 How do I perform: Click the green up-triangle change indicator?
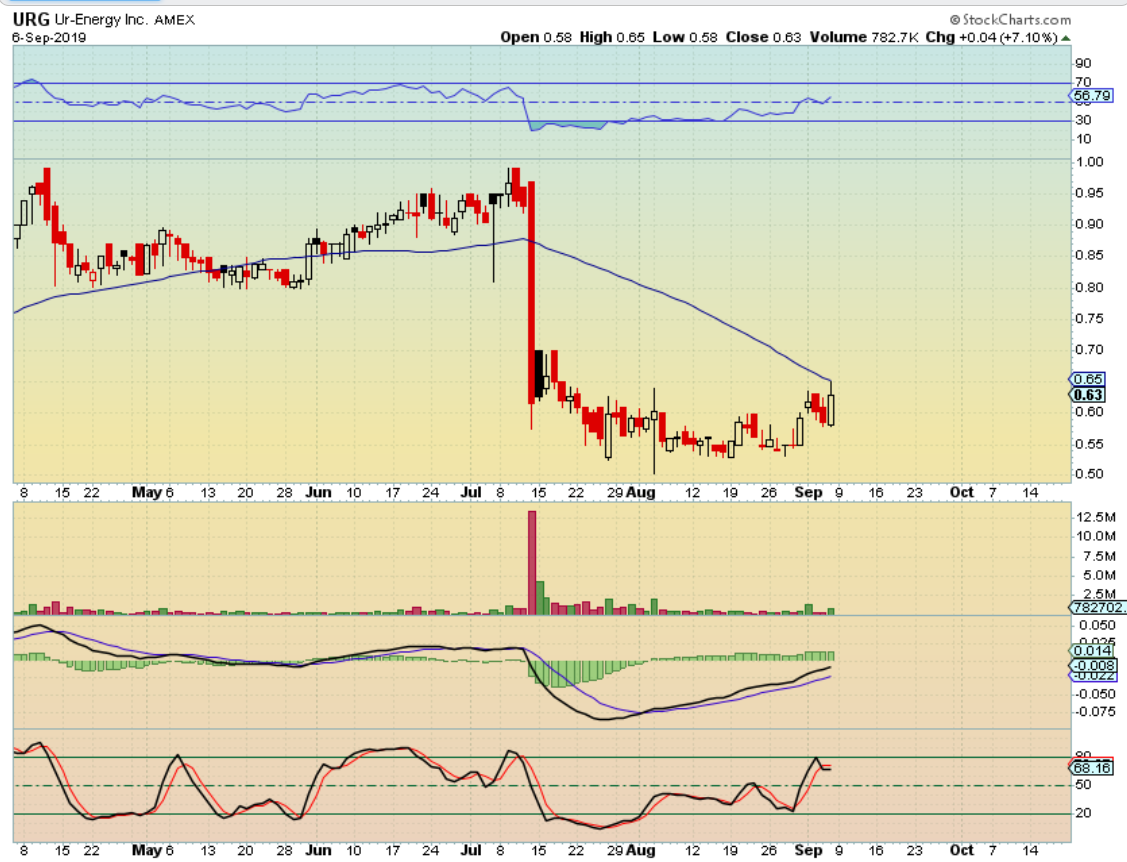point(1066,38)
